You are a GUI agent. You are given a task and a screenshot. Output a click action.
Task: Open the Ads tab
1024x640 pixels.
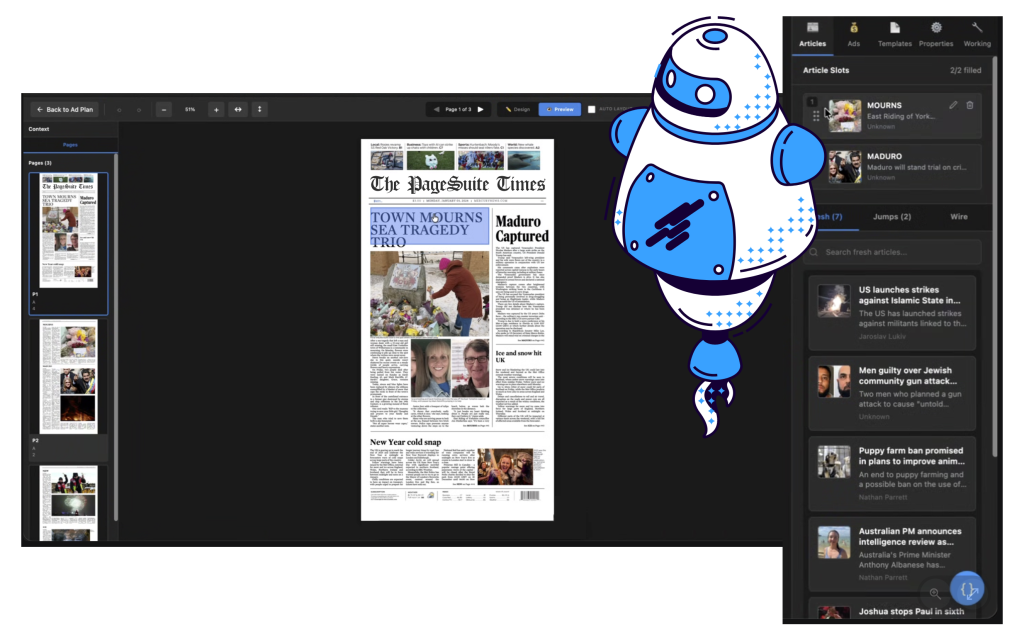pos(853,34)
